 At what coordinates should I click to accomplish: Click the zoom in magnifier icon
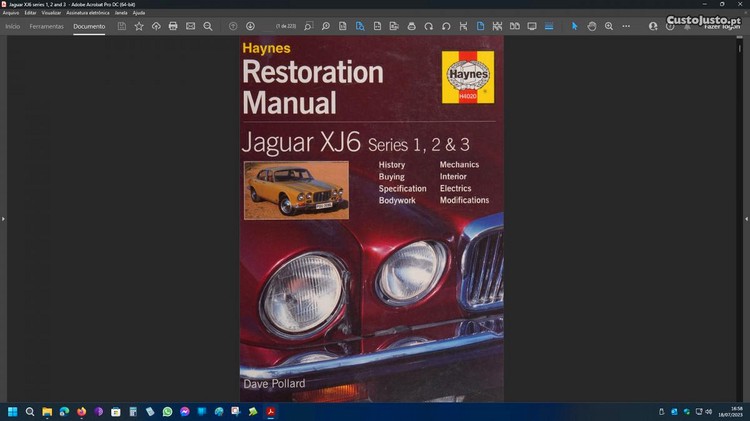(609, 26)
